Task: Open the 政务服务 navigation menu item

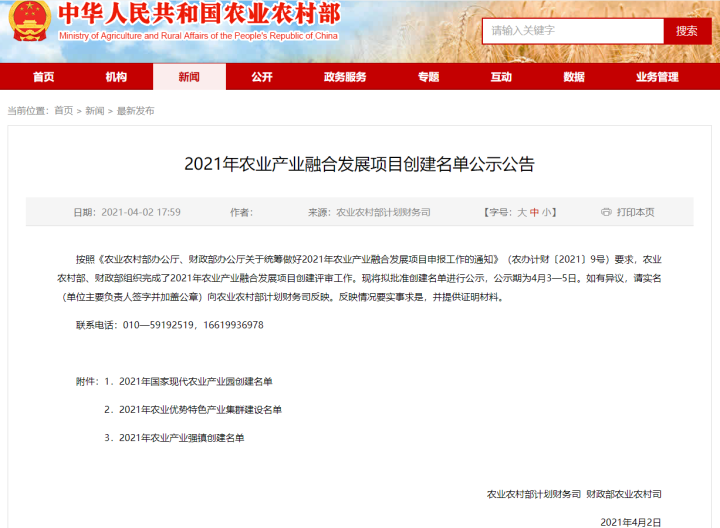Action: click(345, 77)
